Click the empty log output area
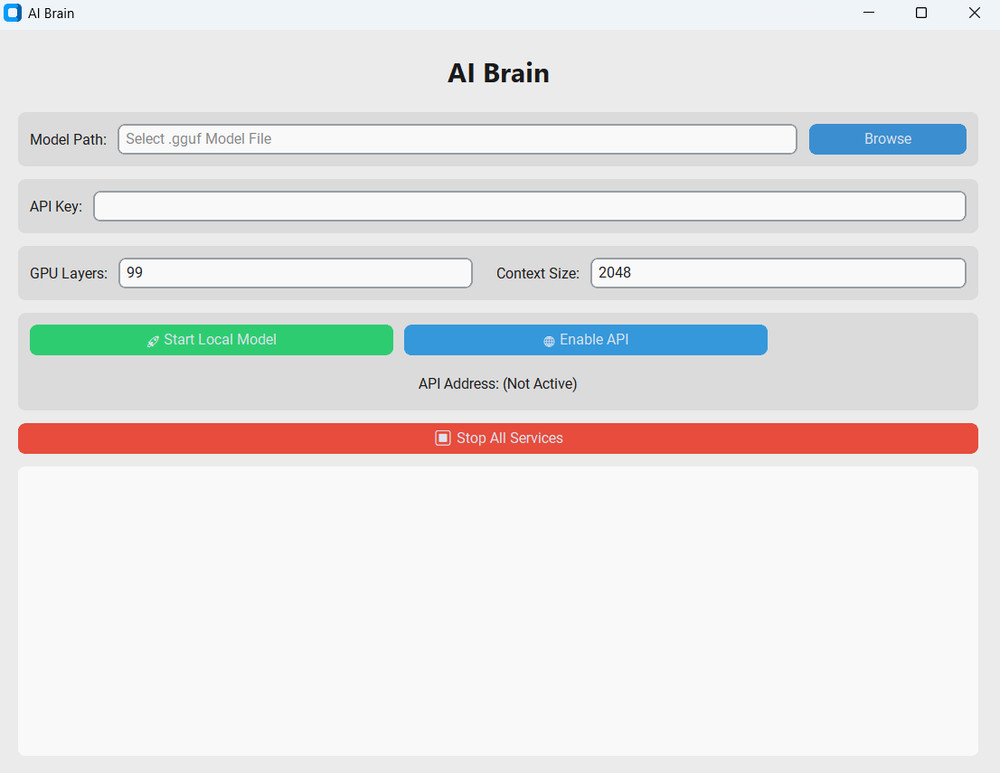Image resolution: width=1000 pixels, height=773 pixels. pos(497,610)
